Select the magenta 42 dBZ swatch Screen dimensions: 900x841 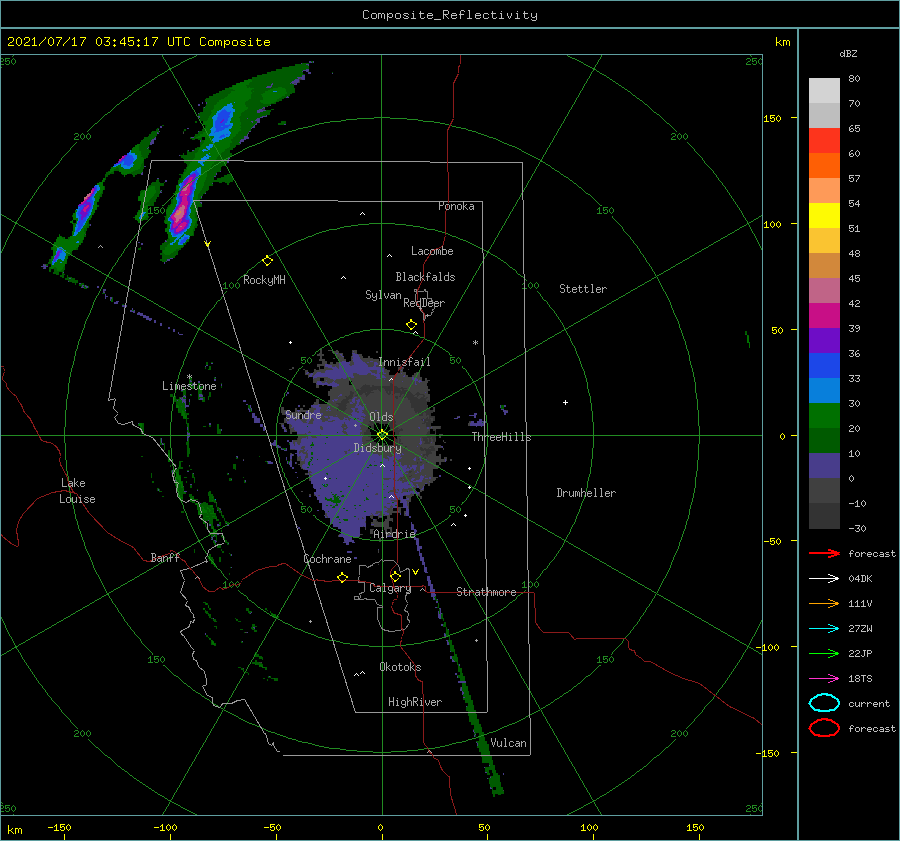click(x=824, y=315)
